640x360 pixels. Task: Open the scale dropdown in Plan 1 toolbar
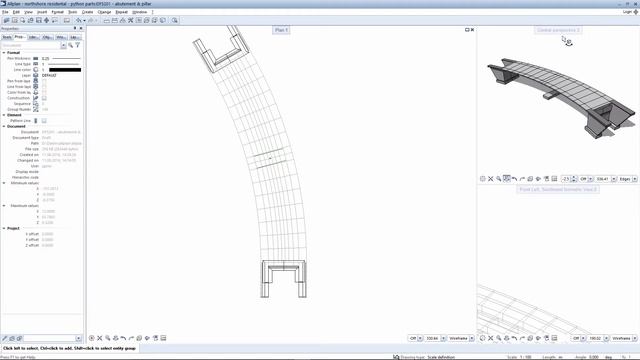pyautogui.click(x=443, y=338)
